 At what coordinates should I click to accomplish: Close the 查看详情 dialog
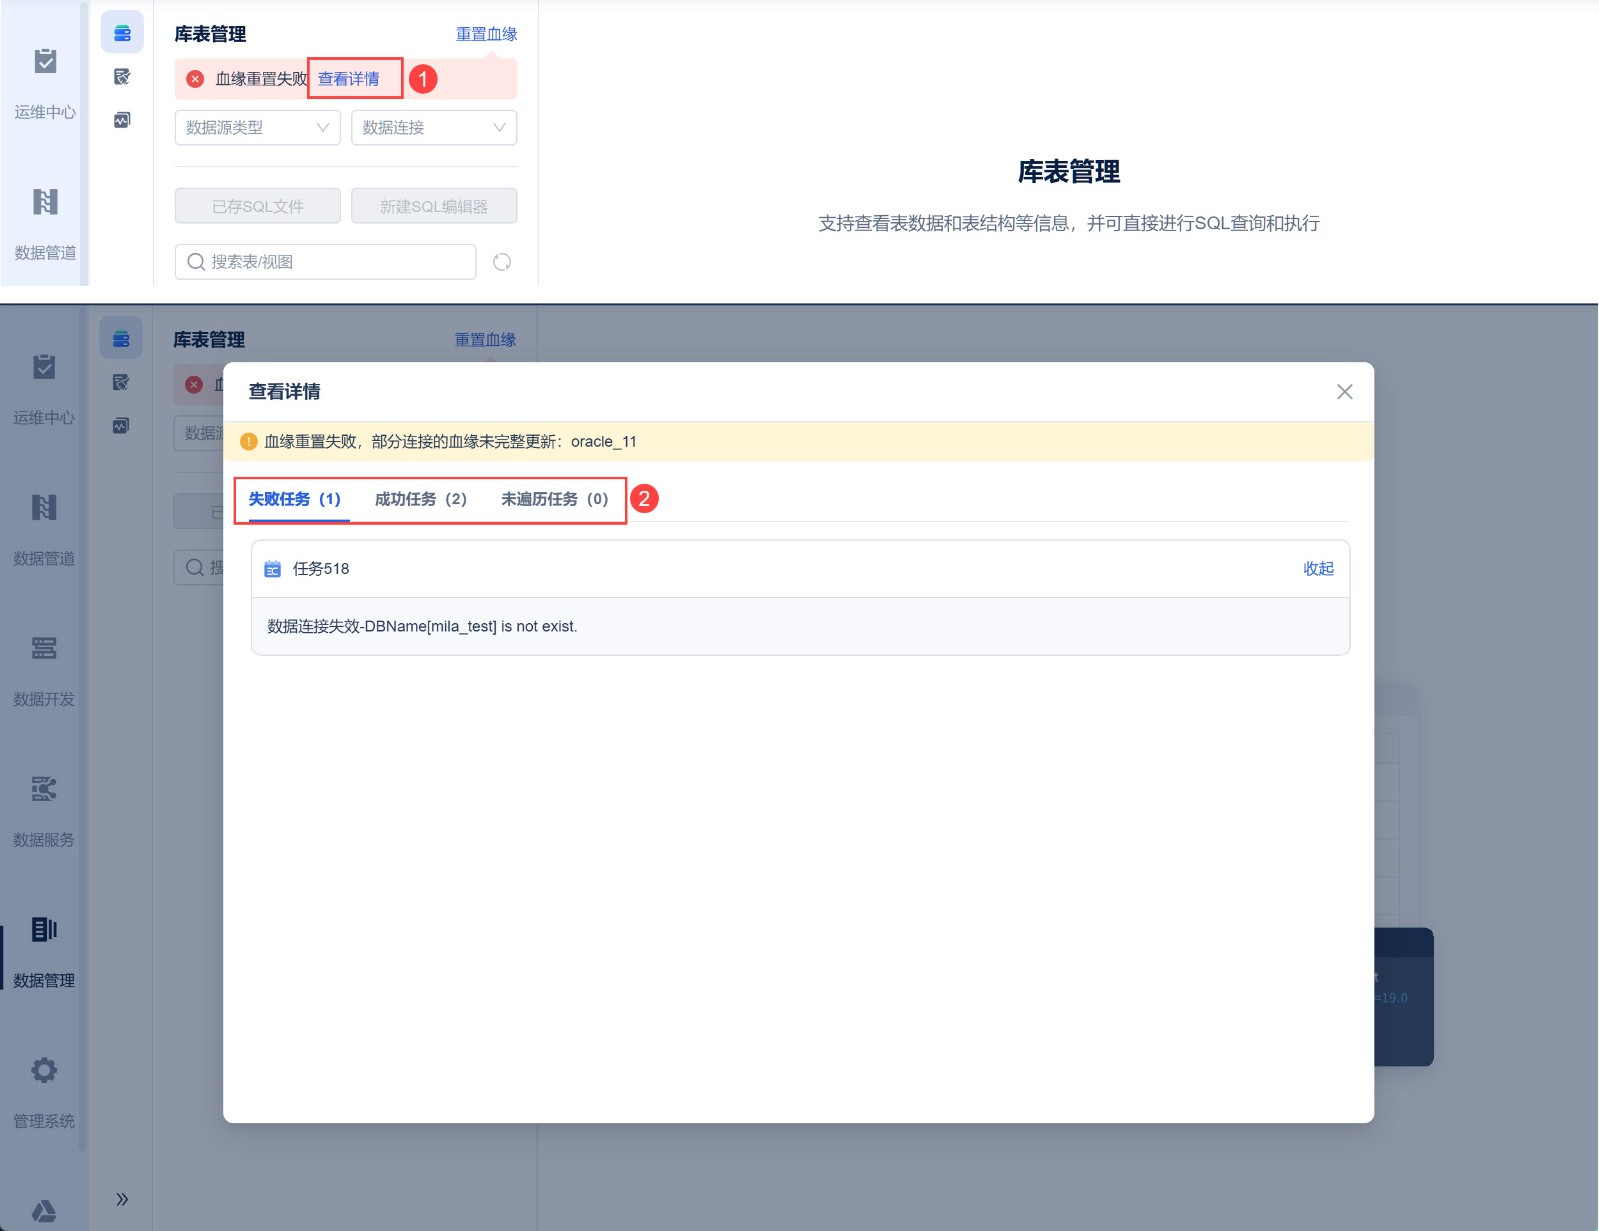pyautogui.click(x=1345, y=392)
